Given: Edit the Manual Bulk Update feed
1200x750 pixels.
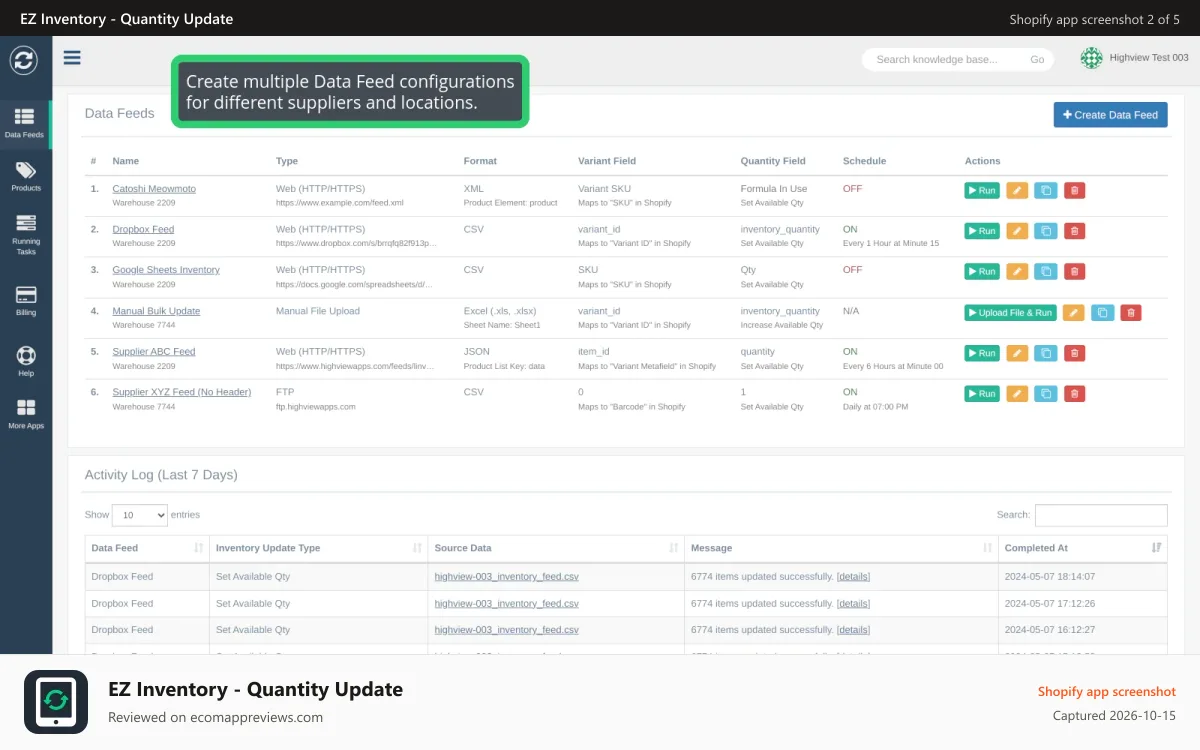Looking at the screenshot, I should [x=1073, y=313].
